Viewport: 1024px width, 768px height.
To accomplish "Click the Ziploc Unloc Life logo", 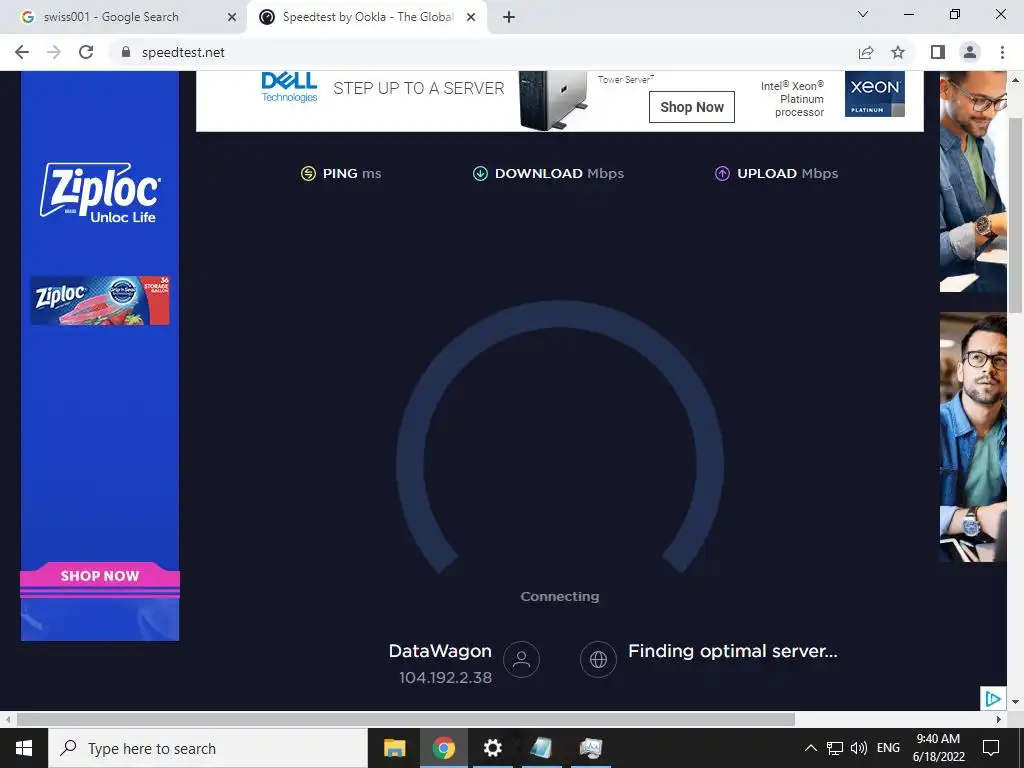I will (x=100, y=193).
